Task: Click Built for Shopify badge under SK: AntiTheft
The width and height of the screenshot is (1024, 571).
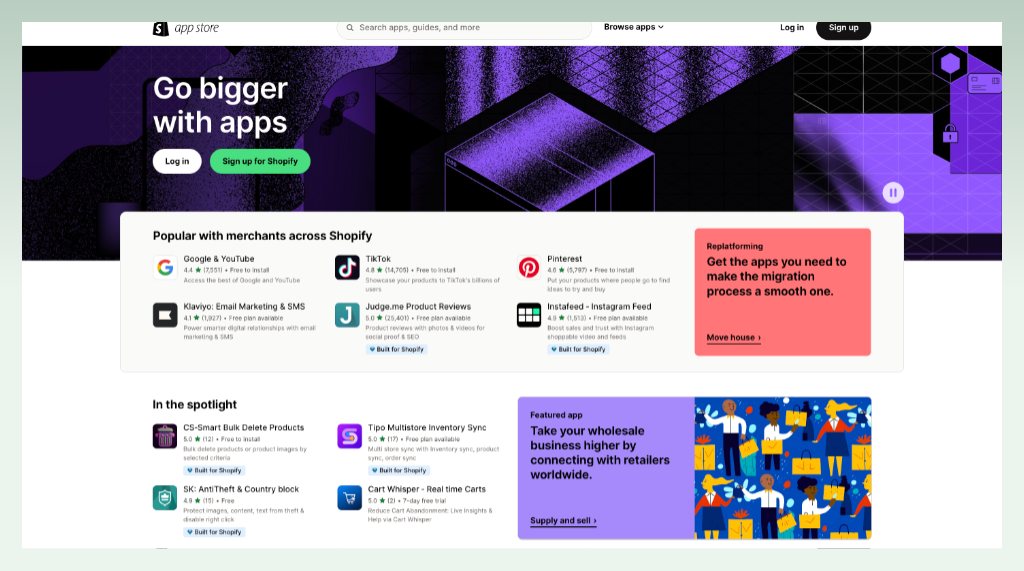Action: [x=214, y=532]
